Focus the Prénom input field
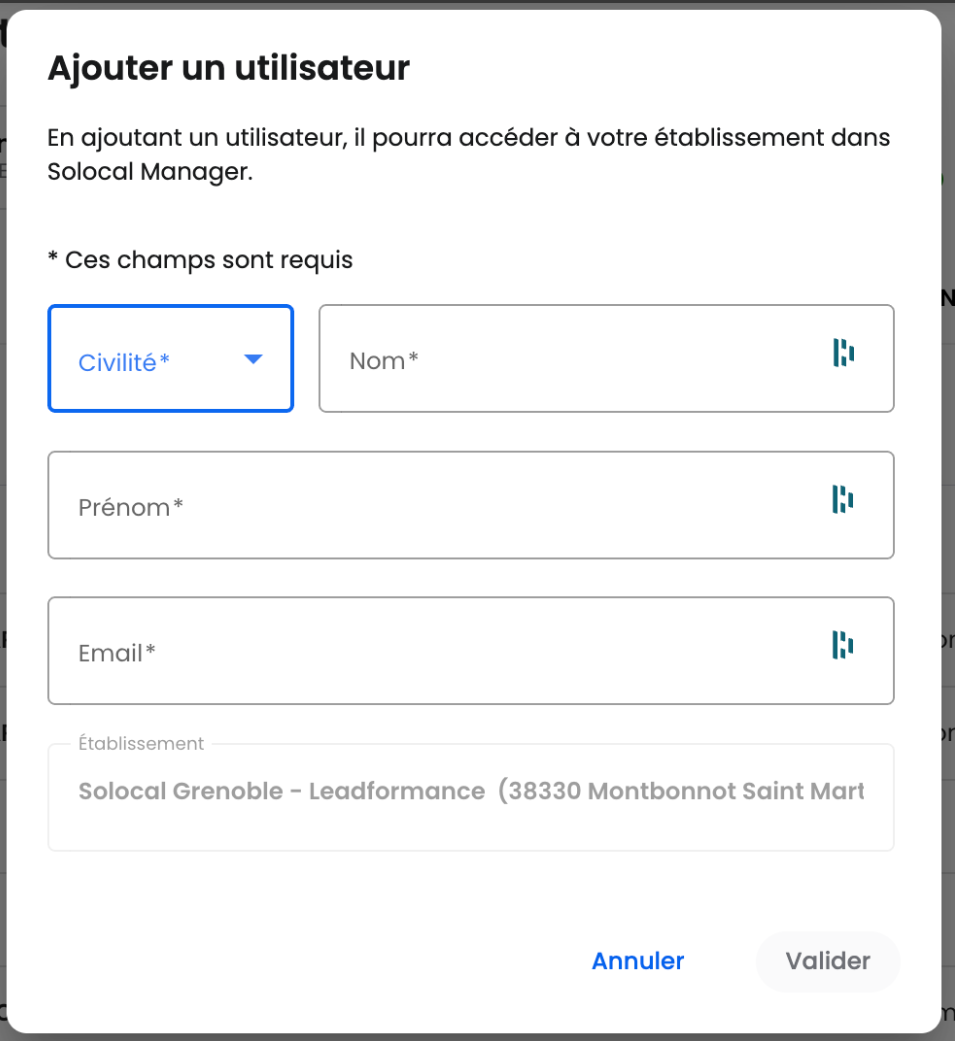 click(430, 506)
